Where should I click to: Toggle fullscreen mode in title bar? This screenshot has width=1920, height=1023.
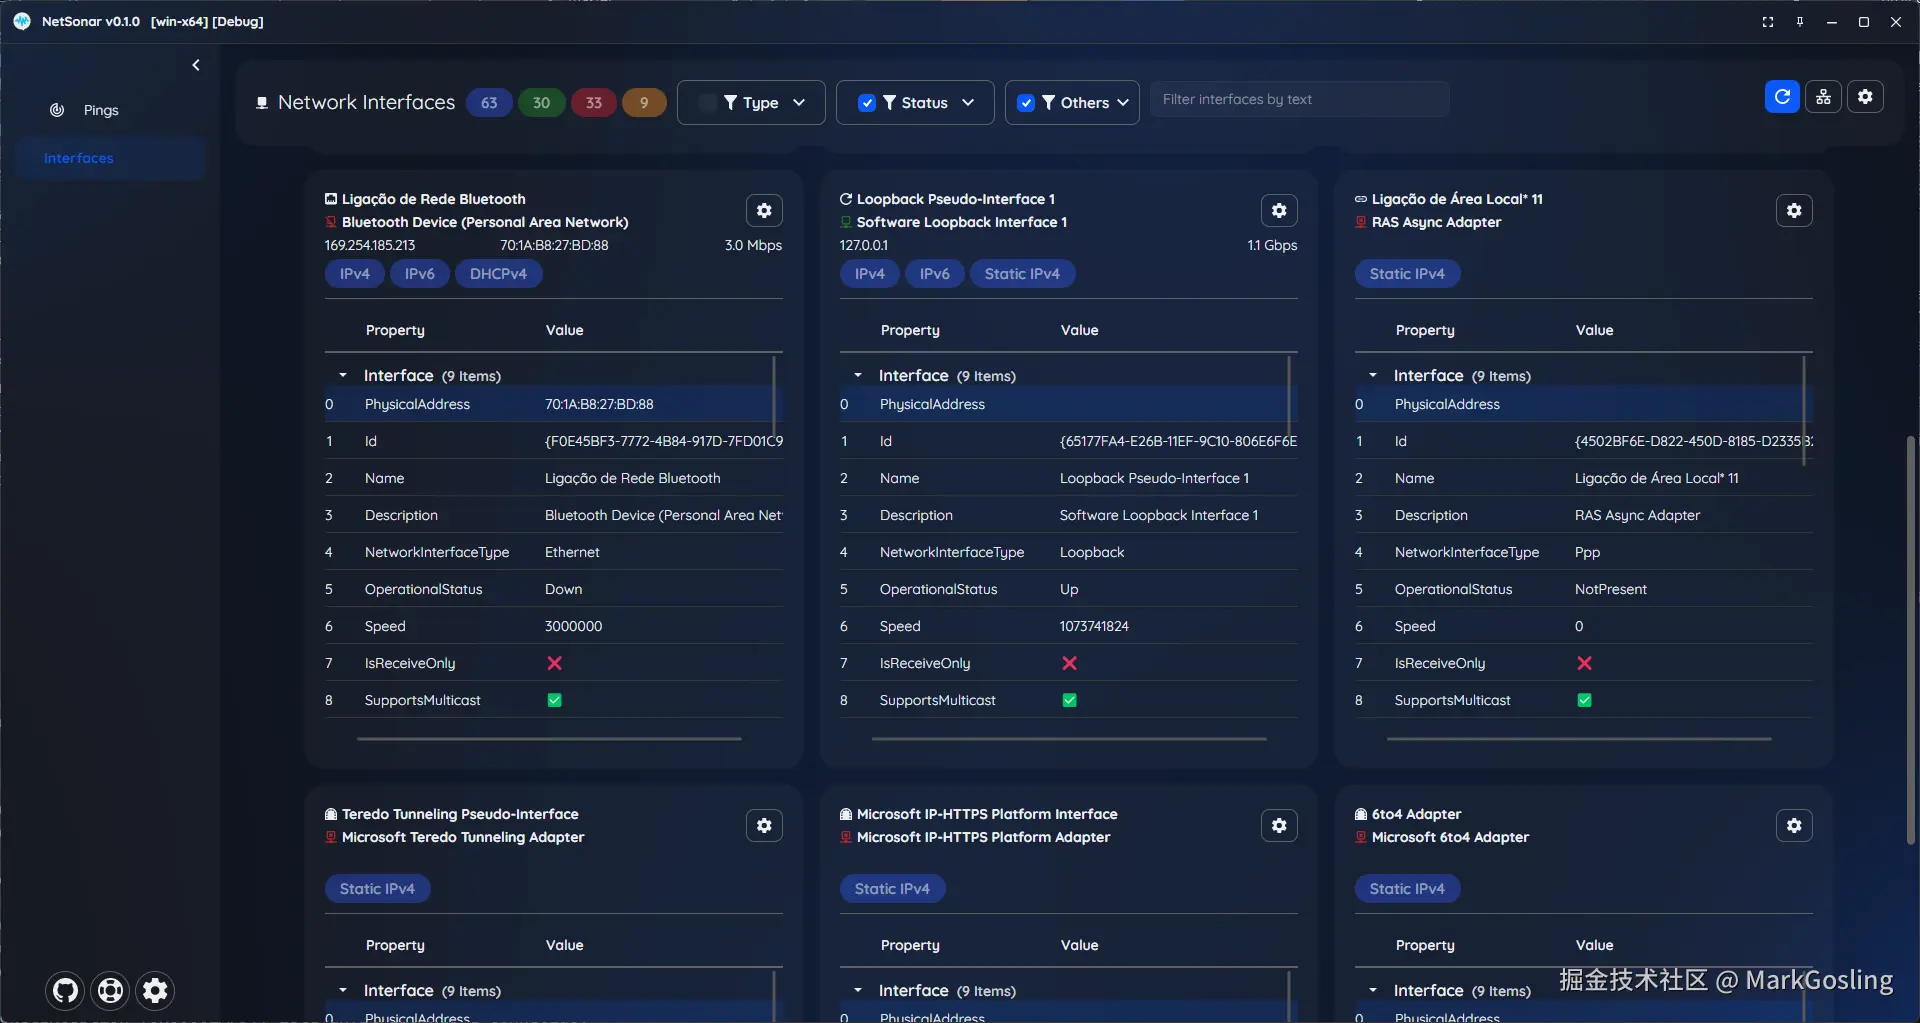pyautogui.click(x=1768, y=22)
